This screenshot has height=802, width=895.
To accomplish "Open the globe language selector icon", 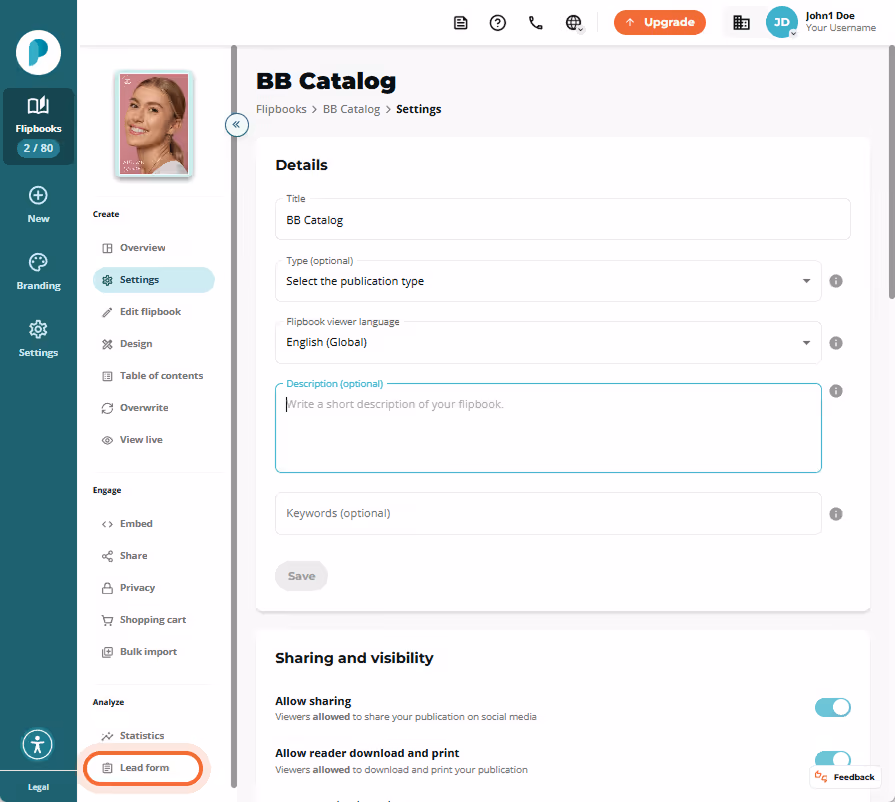I will (573, 23).
